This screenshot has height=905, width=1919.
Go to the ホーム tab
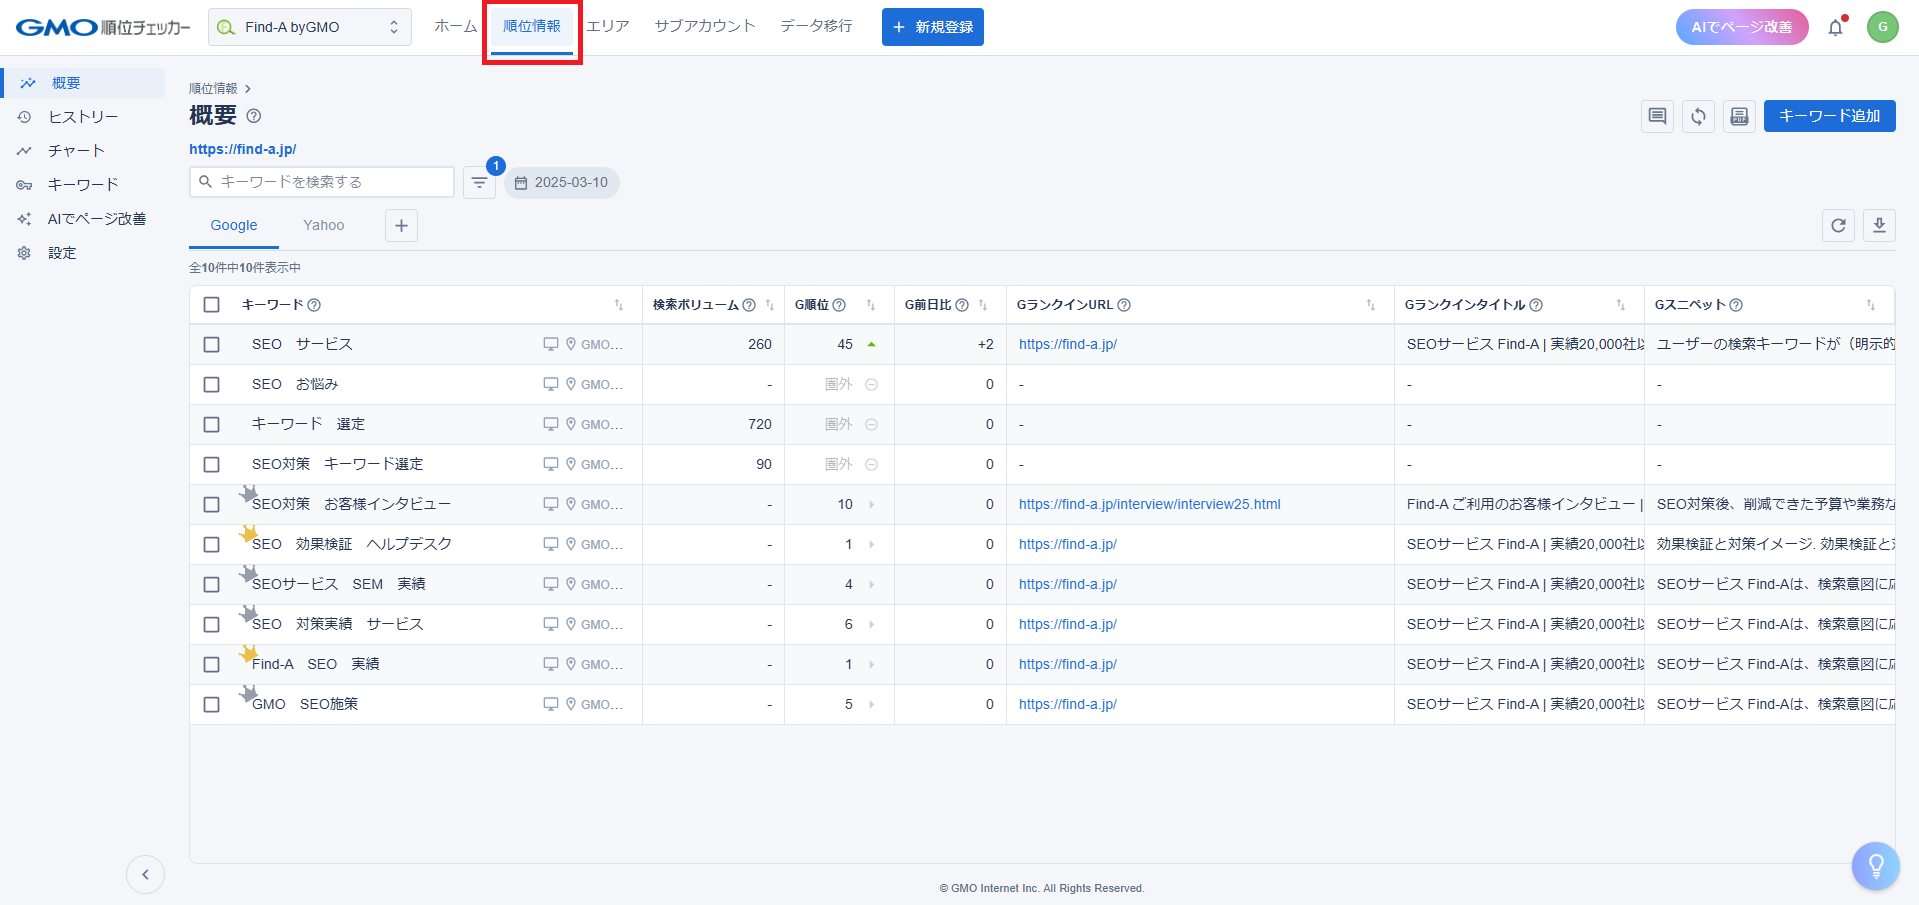tap(456, 26)
